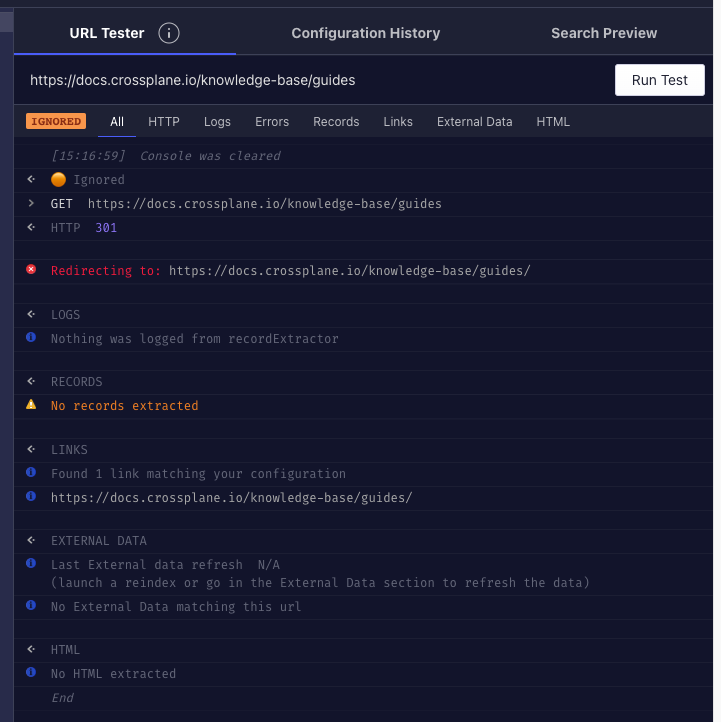This screenshot has height=722, width=721.
Task: Click info icon by Found 1 link
Action: 31,472
